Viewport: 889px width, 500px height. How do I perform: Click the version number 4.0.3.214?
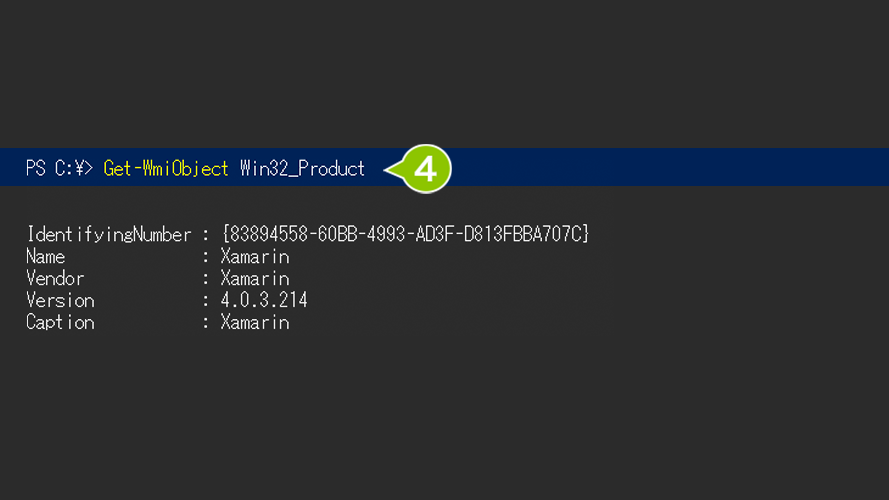pyautogui.click(x=264, y=300)
